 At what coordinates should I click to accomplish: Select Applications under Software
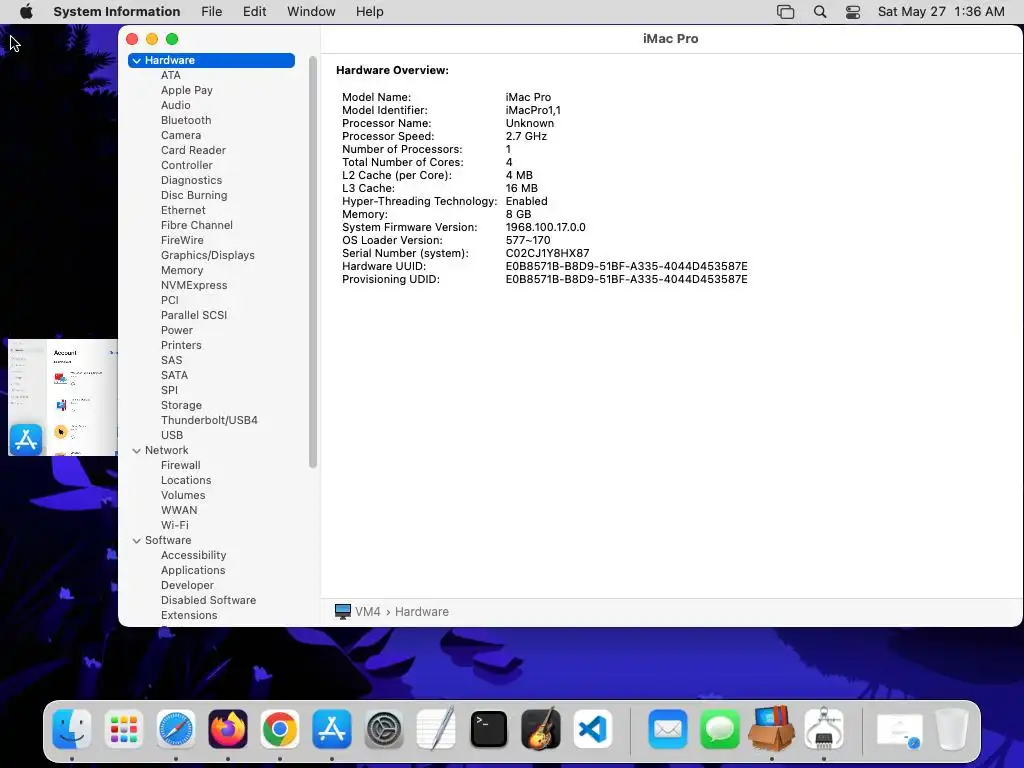(193, 571)
